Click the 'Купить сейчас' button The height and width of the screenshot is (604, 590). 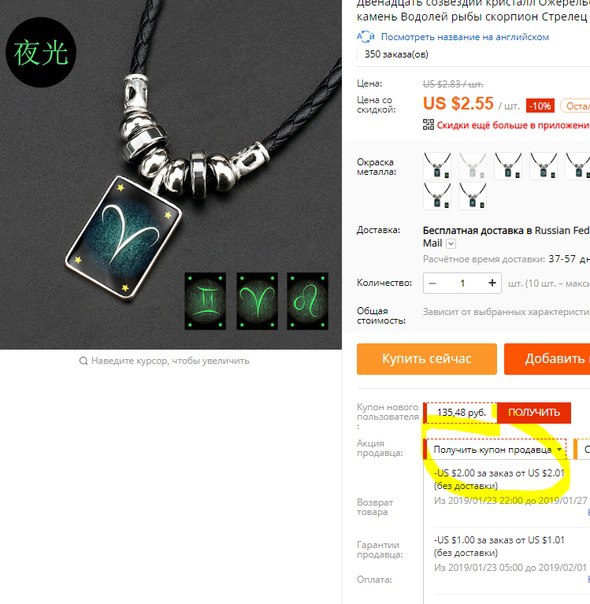tap(427, 359)
